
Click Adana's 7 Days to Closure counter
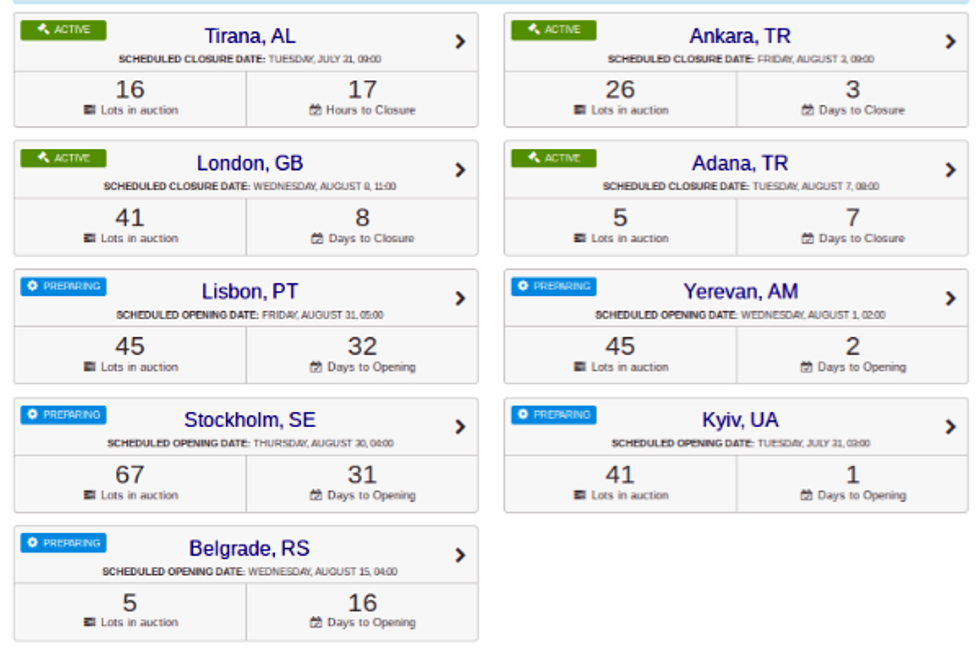852,218
